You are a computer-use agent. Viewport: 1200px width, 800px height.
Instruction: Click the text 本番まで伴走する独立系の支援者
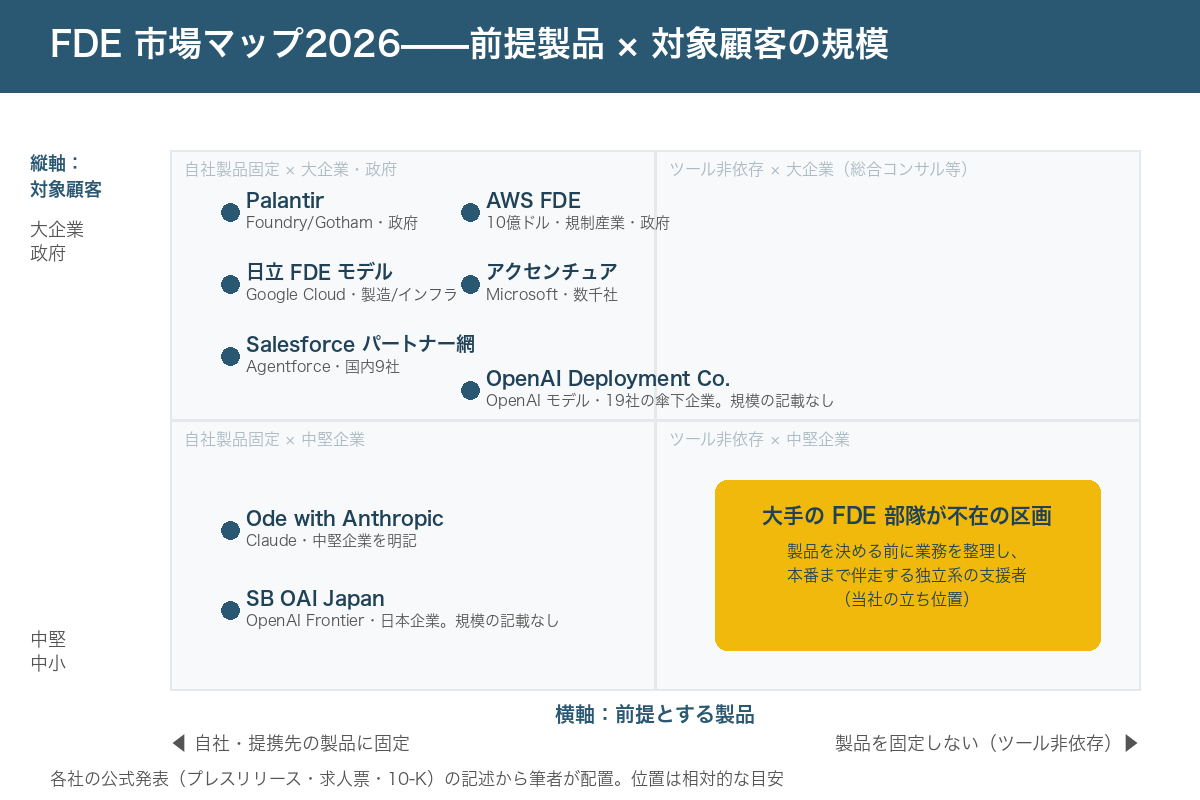(907, 576)
